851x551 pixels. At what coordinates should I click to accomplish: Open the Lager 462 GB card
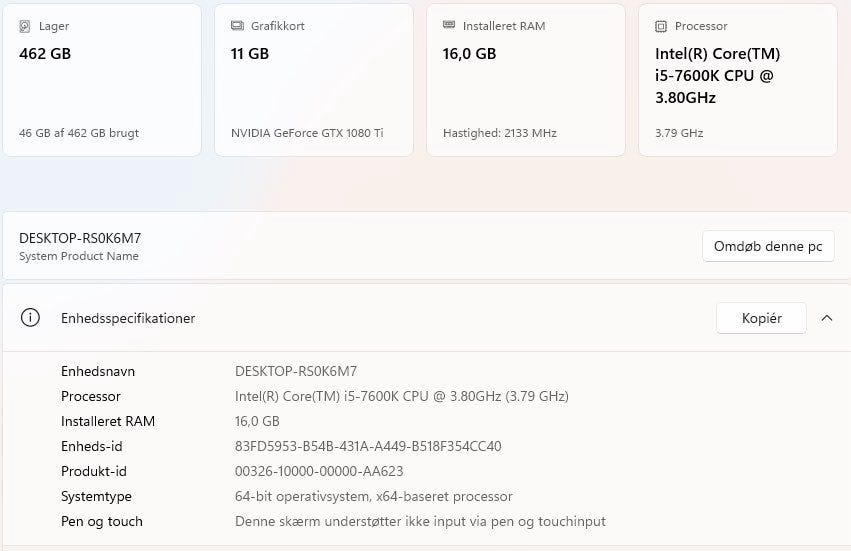coord(102,80)
